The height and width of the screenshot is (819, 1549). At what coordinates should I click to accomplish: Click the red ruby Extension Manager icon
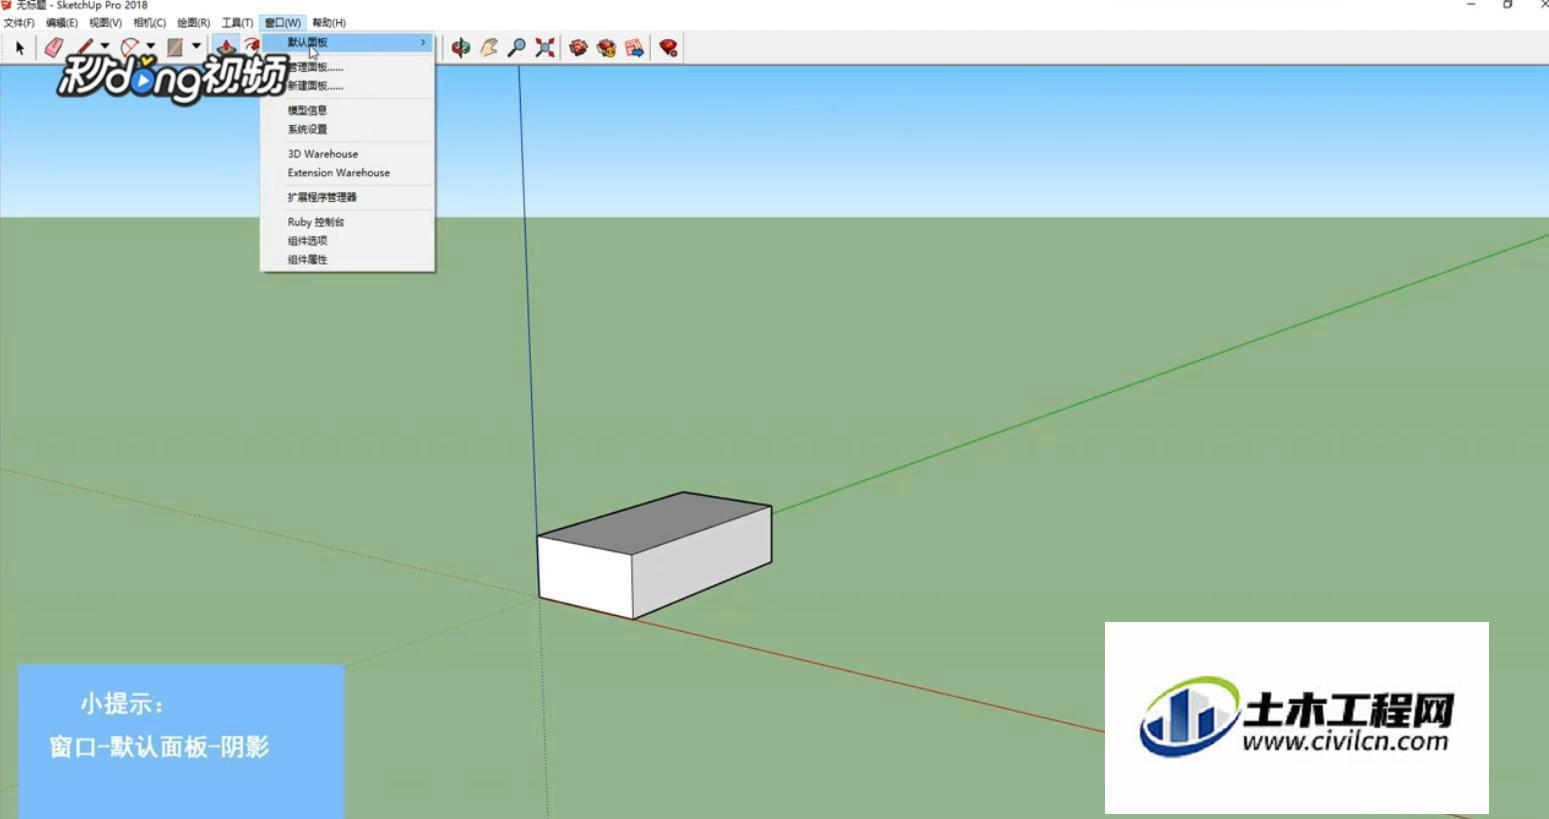[x=668, y=47]
